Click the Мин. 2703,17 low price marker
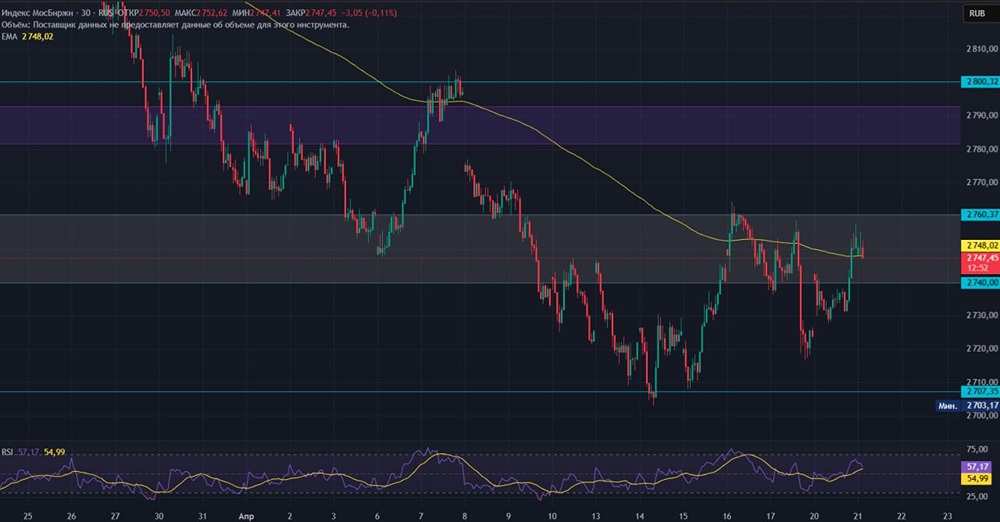 point(967,405)
